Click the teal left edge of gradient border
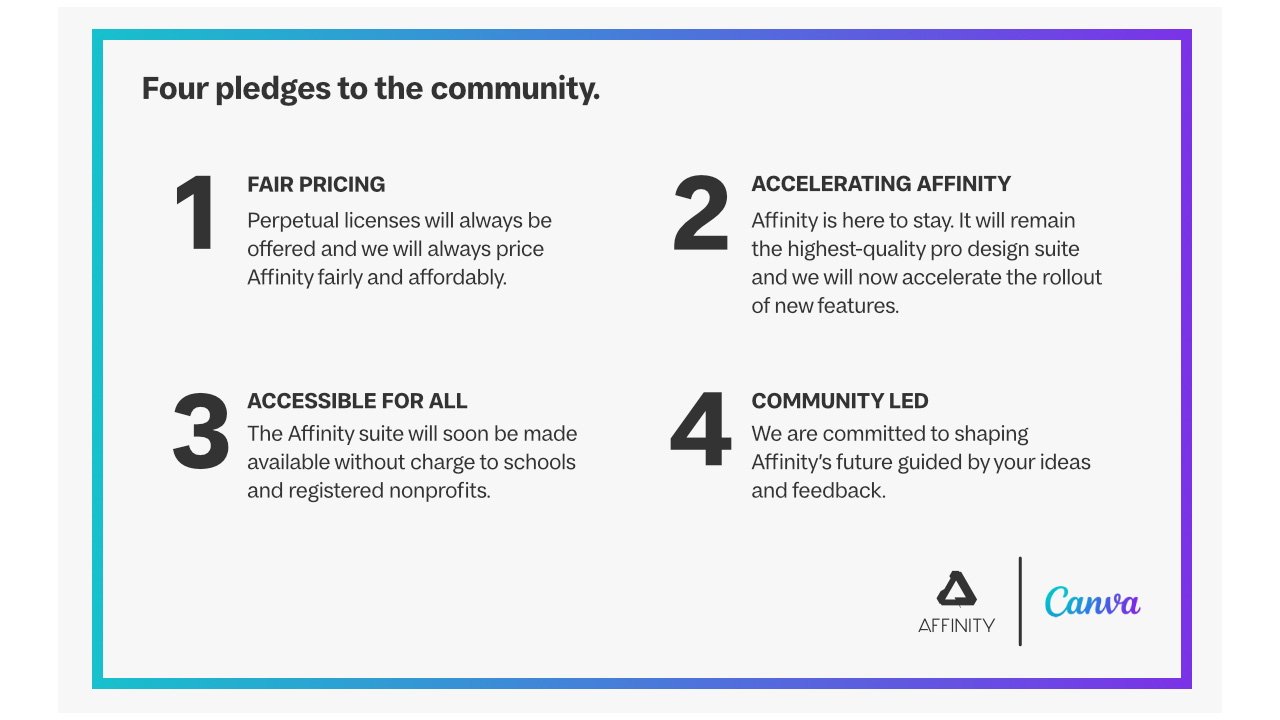 click(98, 360)
